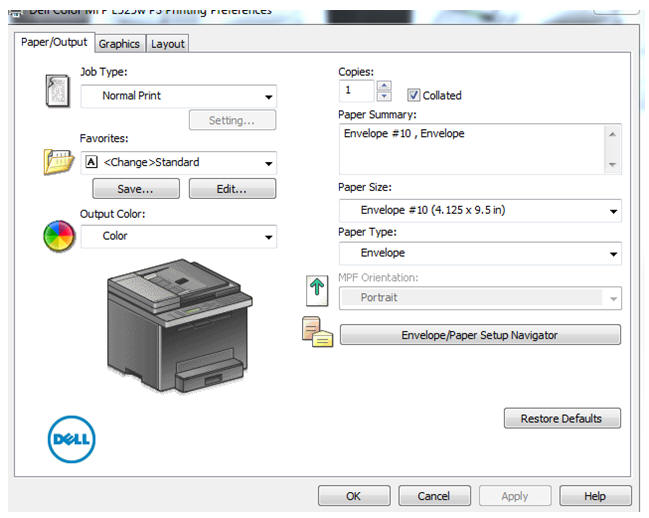This screenshot has height=518, width=649.
Task: Open the Paper Size dropdown
Action: pyautogui.click(x=480, y=211)
